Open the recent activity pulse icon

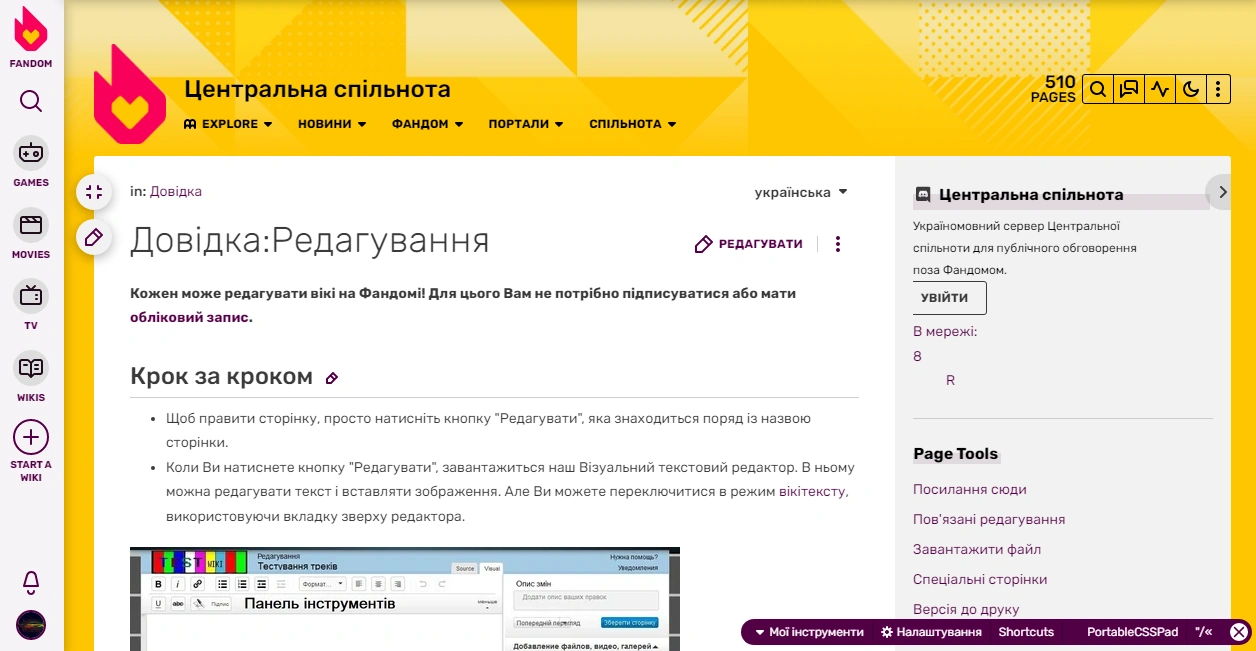click(1160, 89)
